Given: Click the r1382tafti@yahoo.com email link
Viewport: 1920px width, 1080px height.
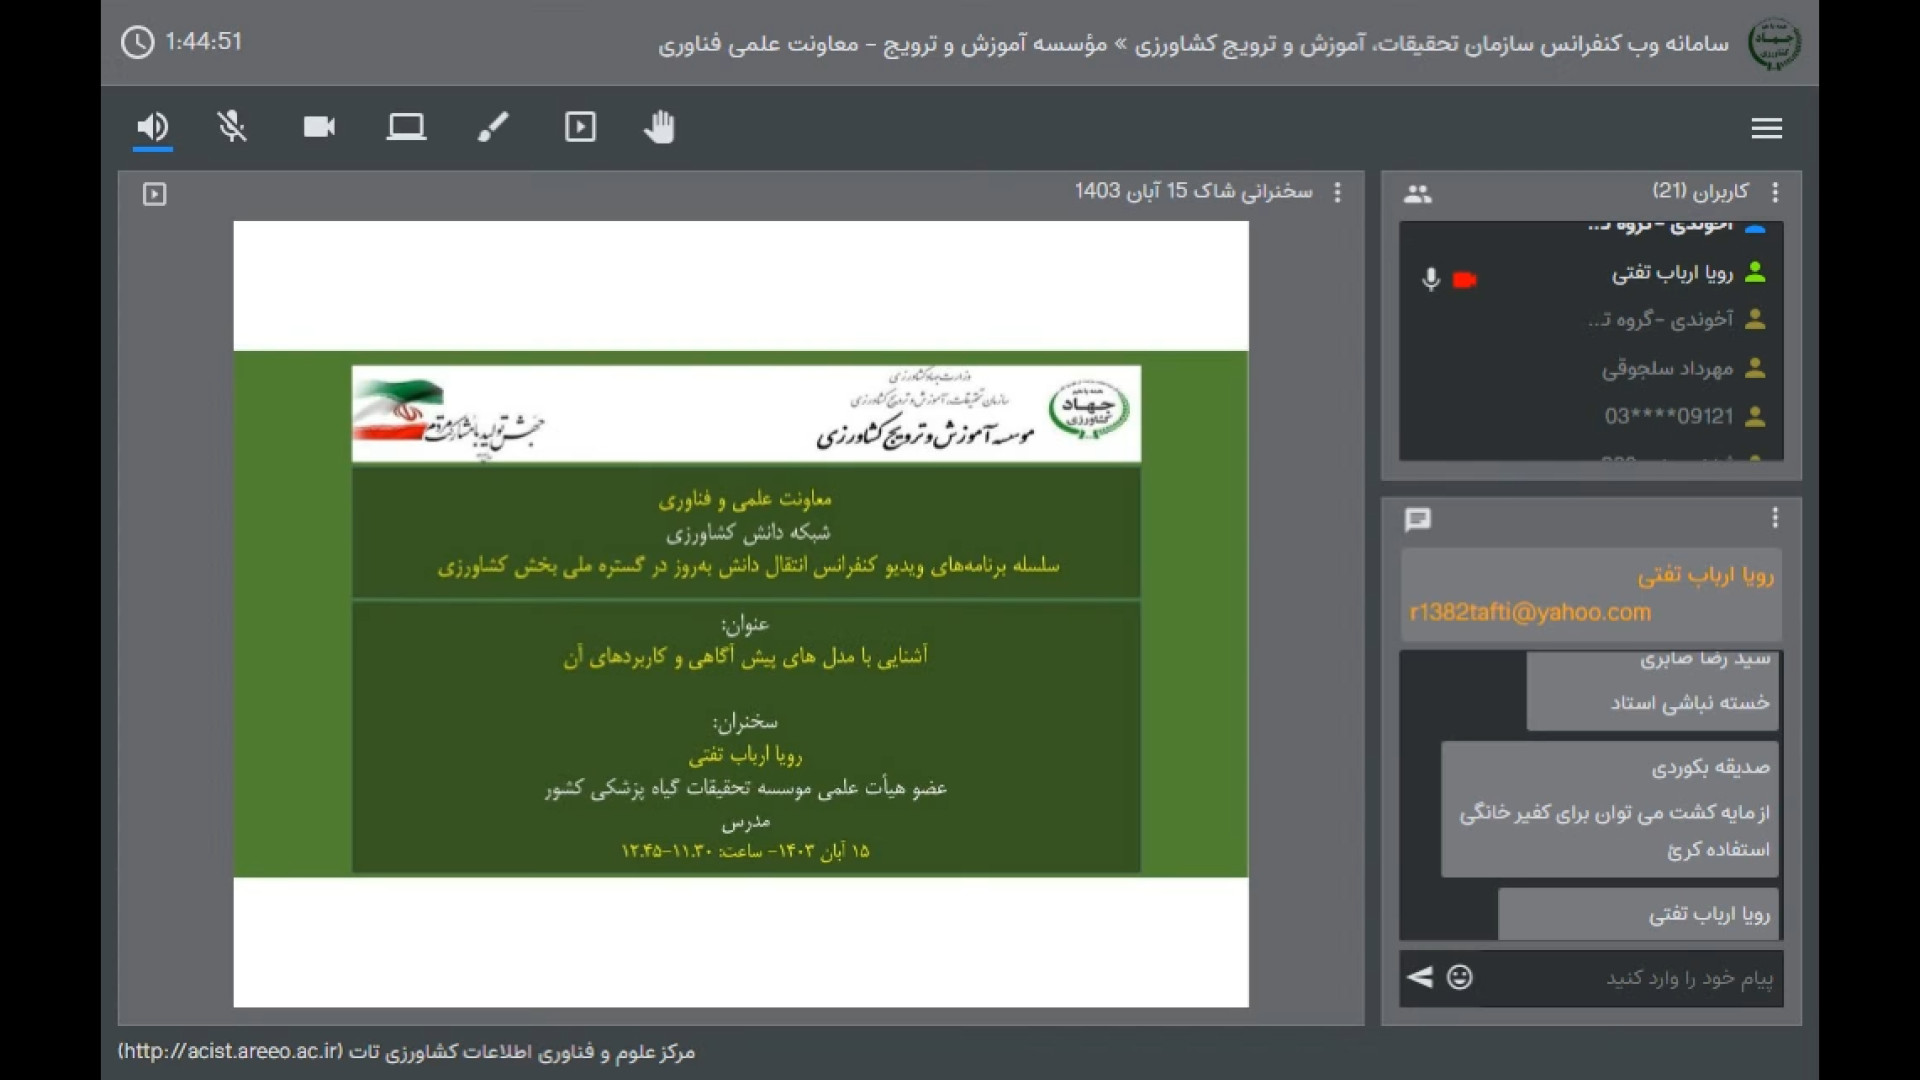Looking at the screenshot, I should 1530,612.
